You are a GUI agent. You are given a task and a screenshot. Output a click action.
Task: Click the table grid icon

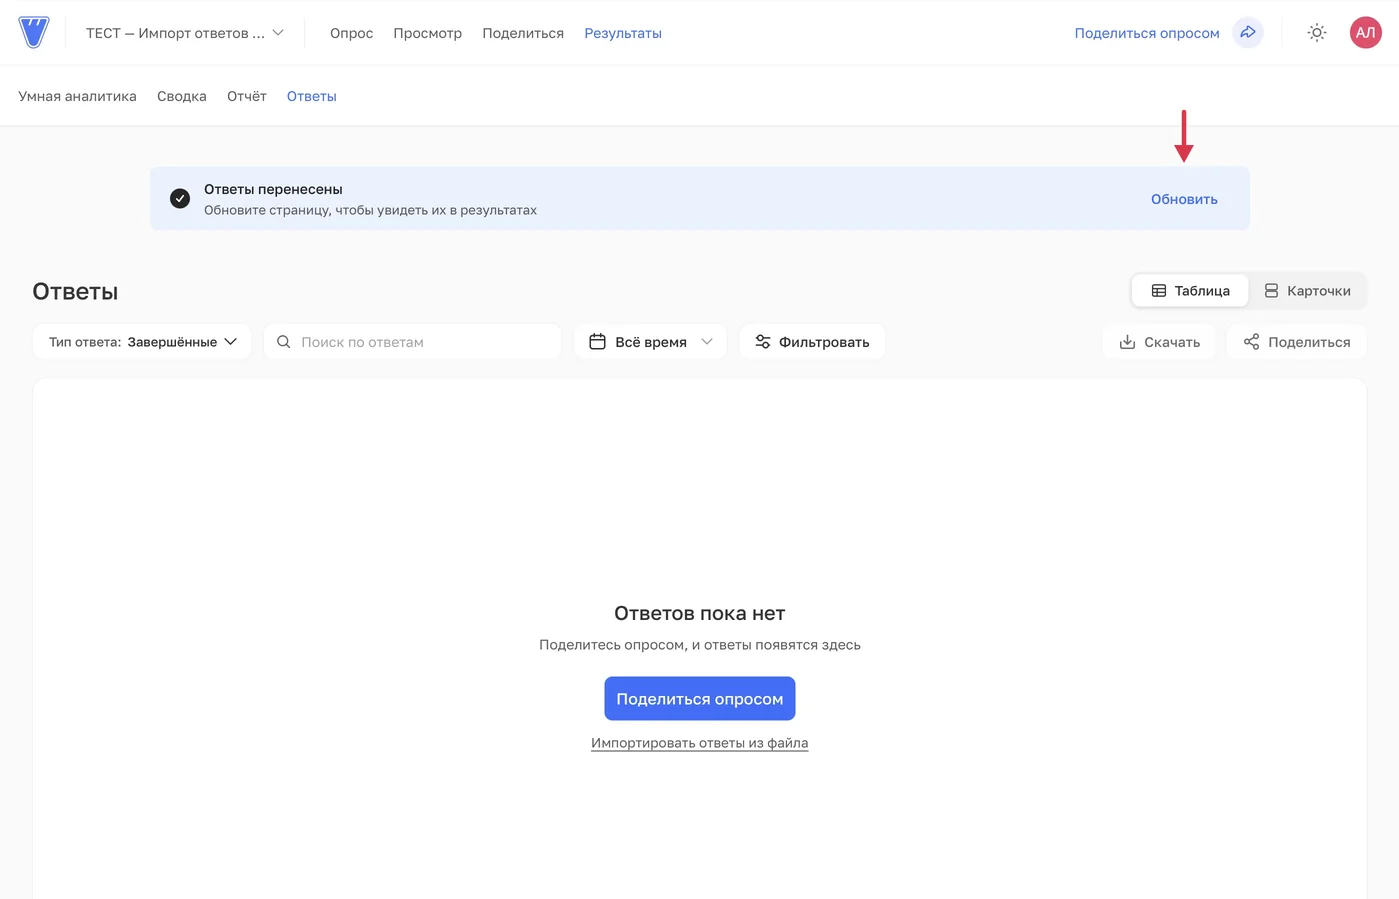pos(1159,291)
